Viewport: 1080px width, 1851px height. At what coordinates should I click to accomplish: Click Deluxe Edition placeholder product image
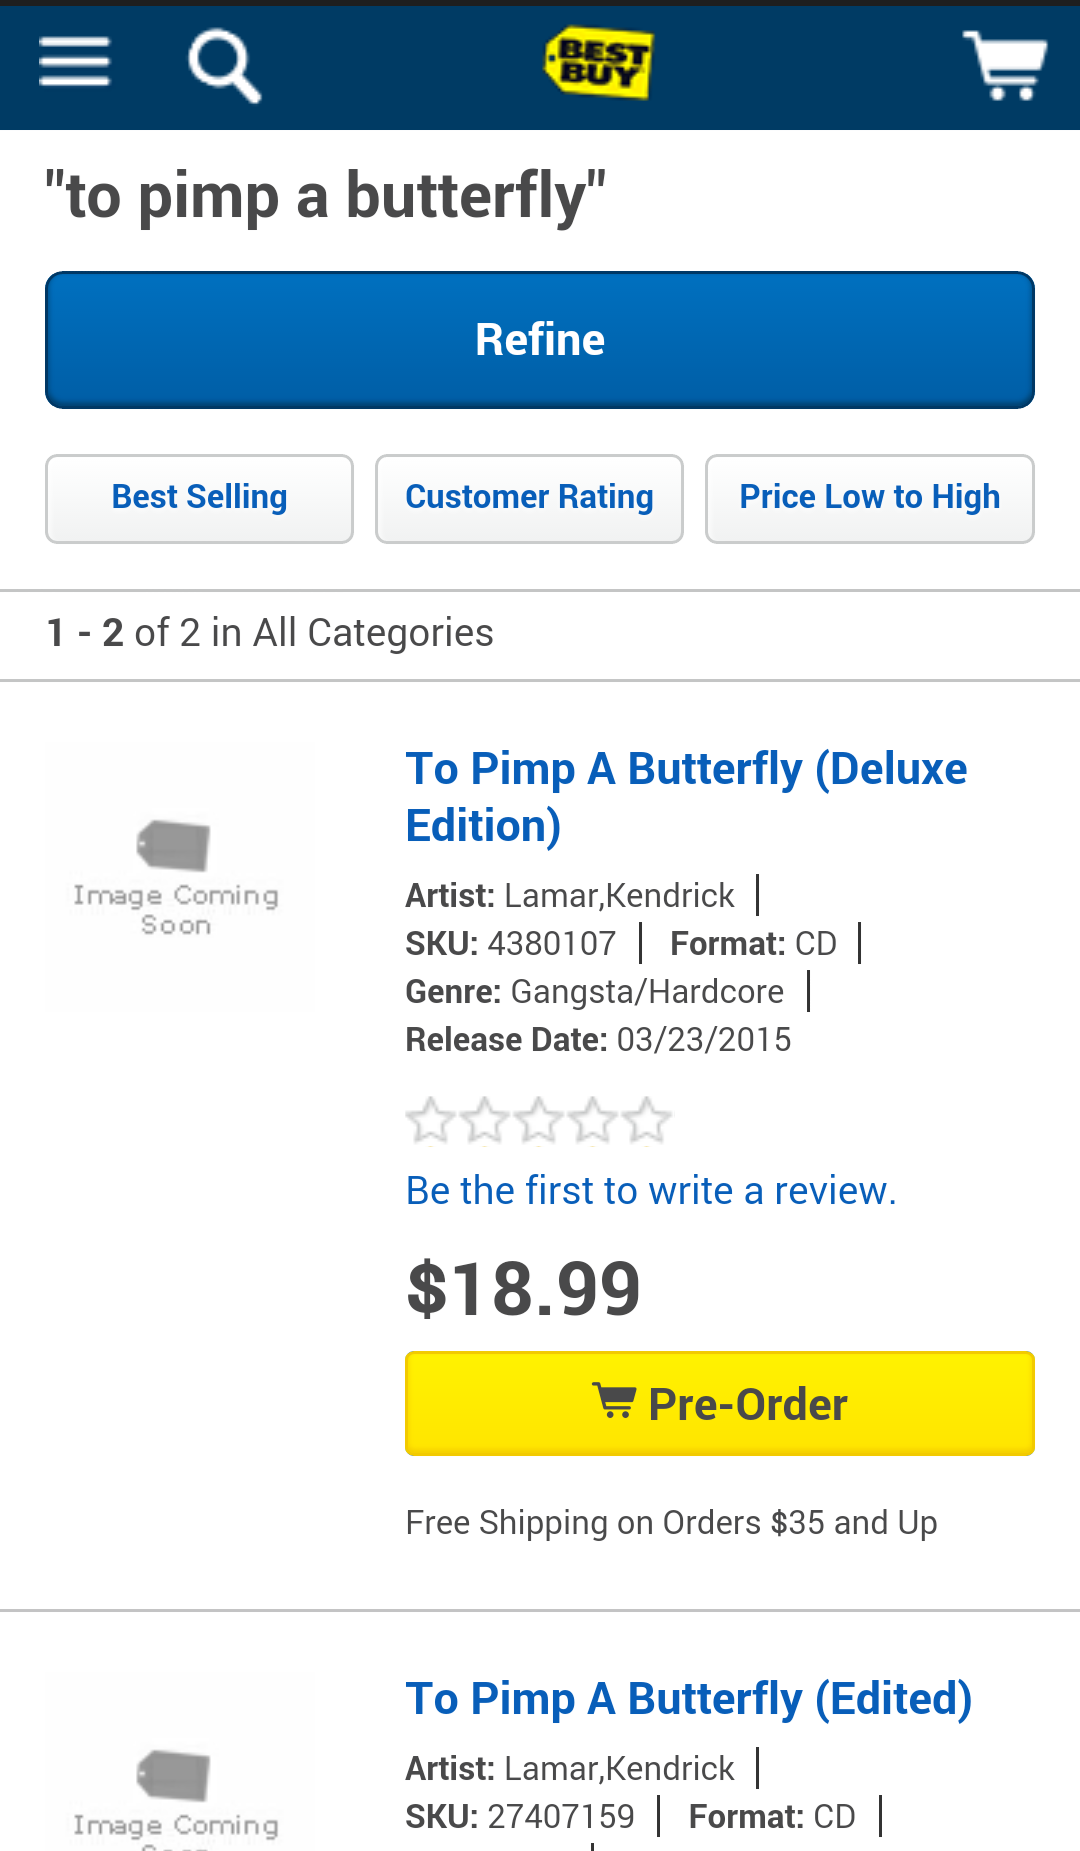click(x=176, y=878)
